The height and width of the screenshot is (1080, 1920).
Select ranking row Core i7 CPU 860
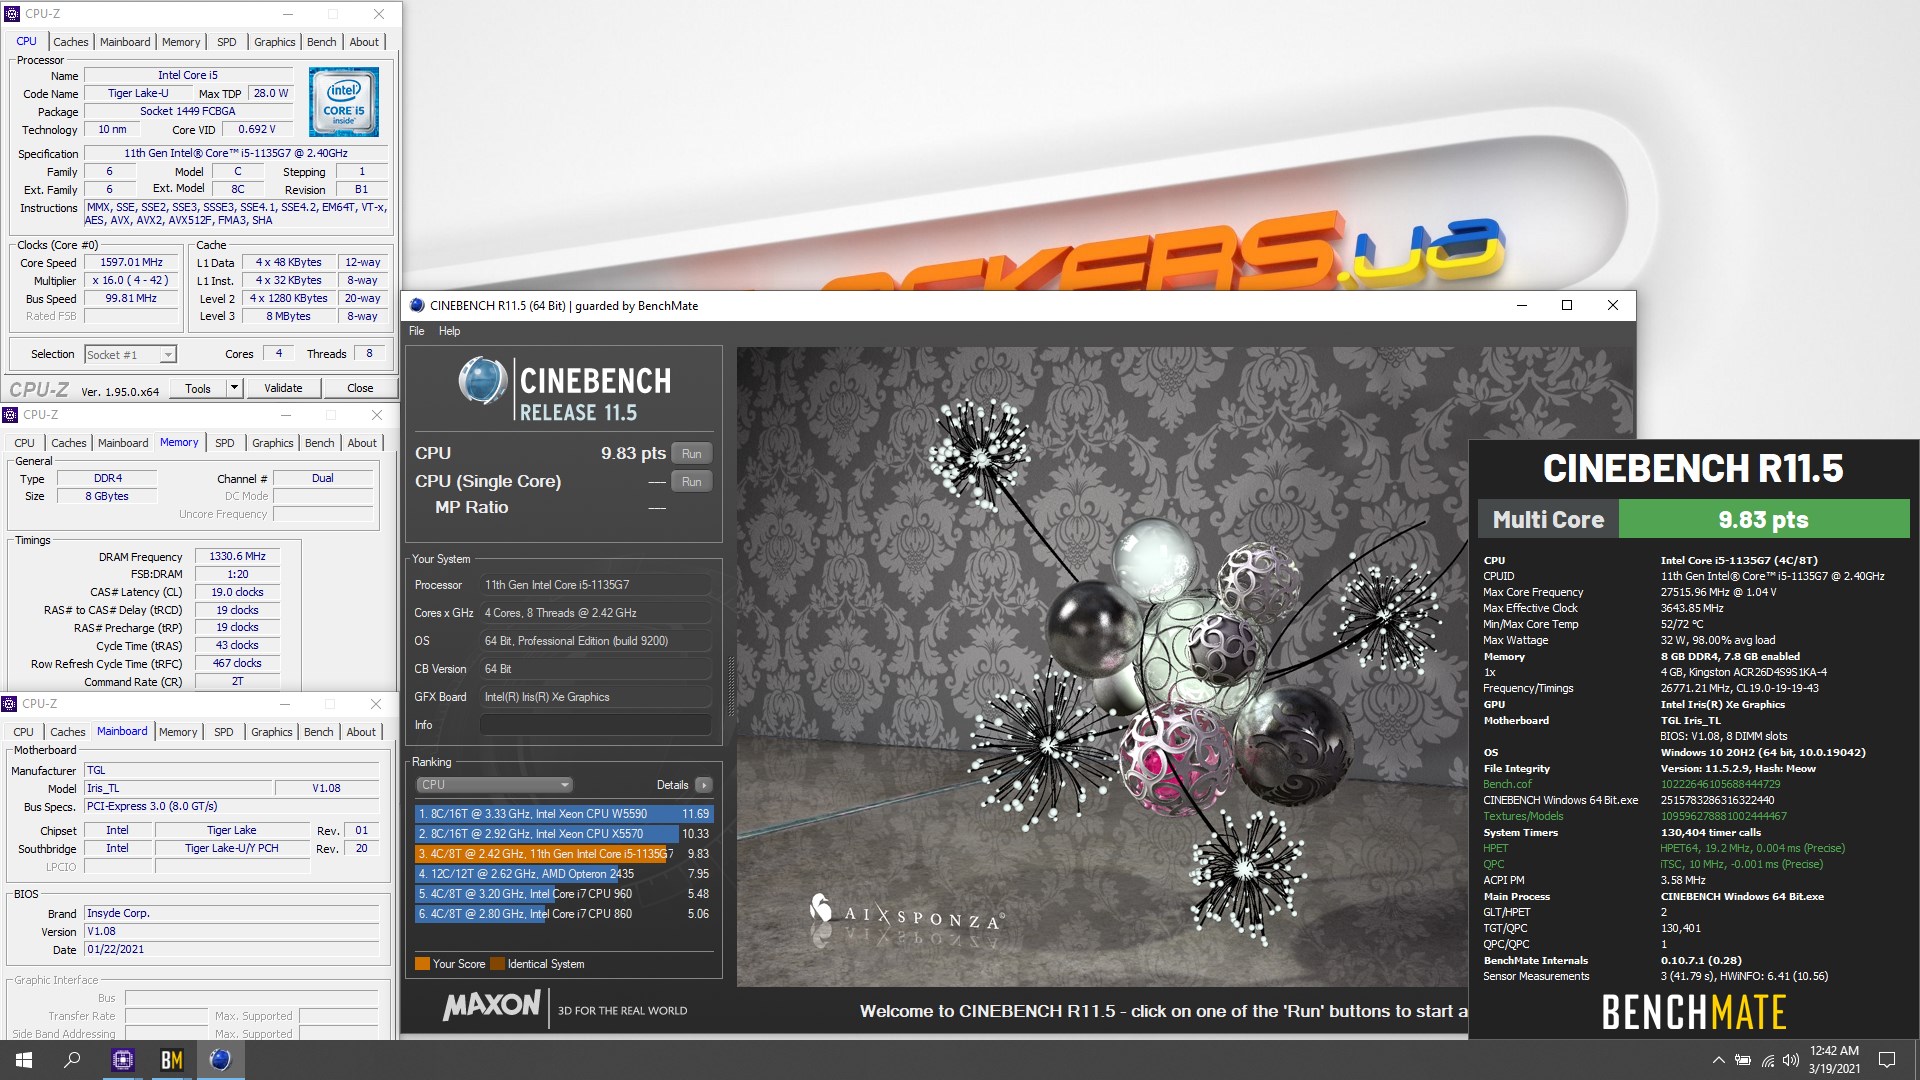[564, 914]
